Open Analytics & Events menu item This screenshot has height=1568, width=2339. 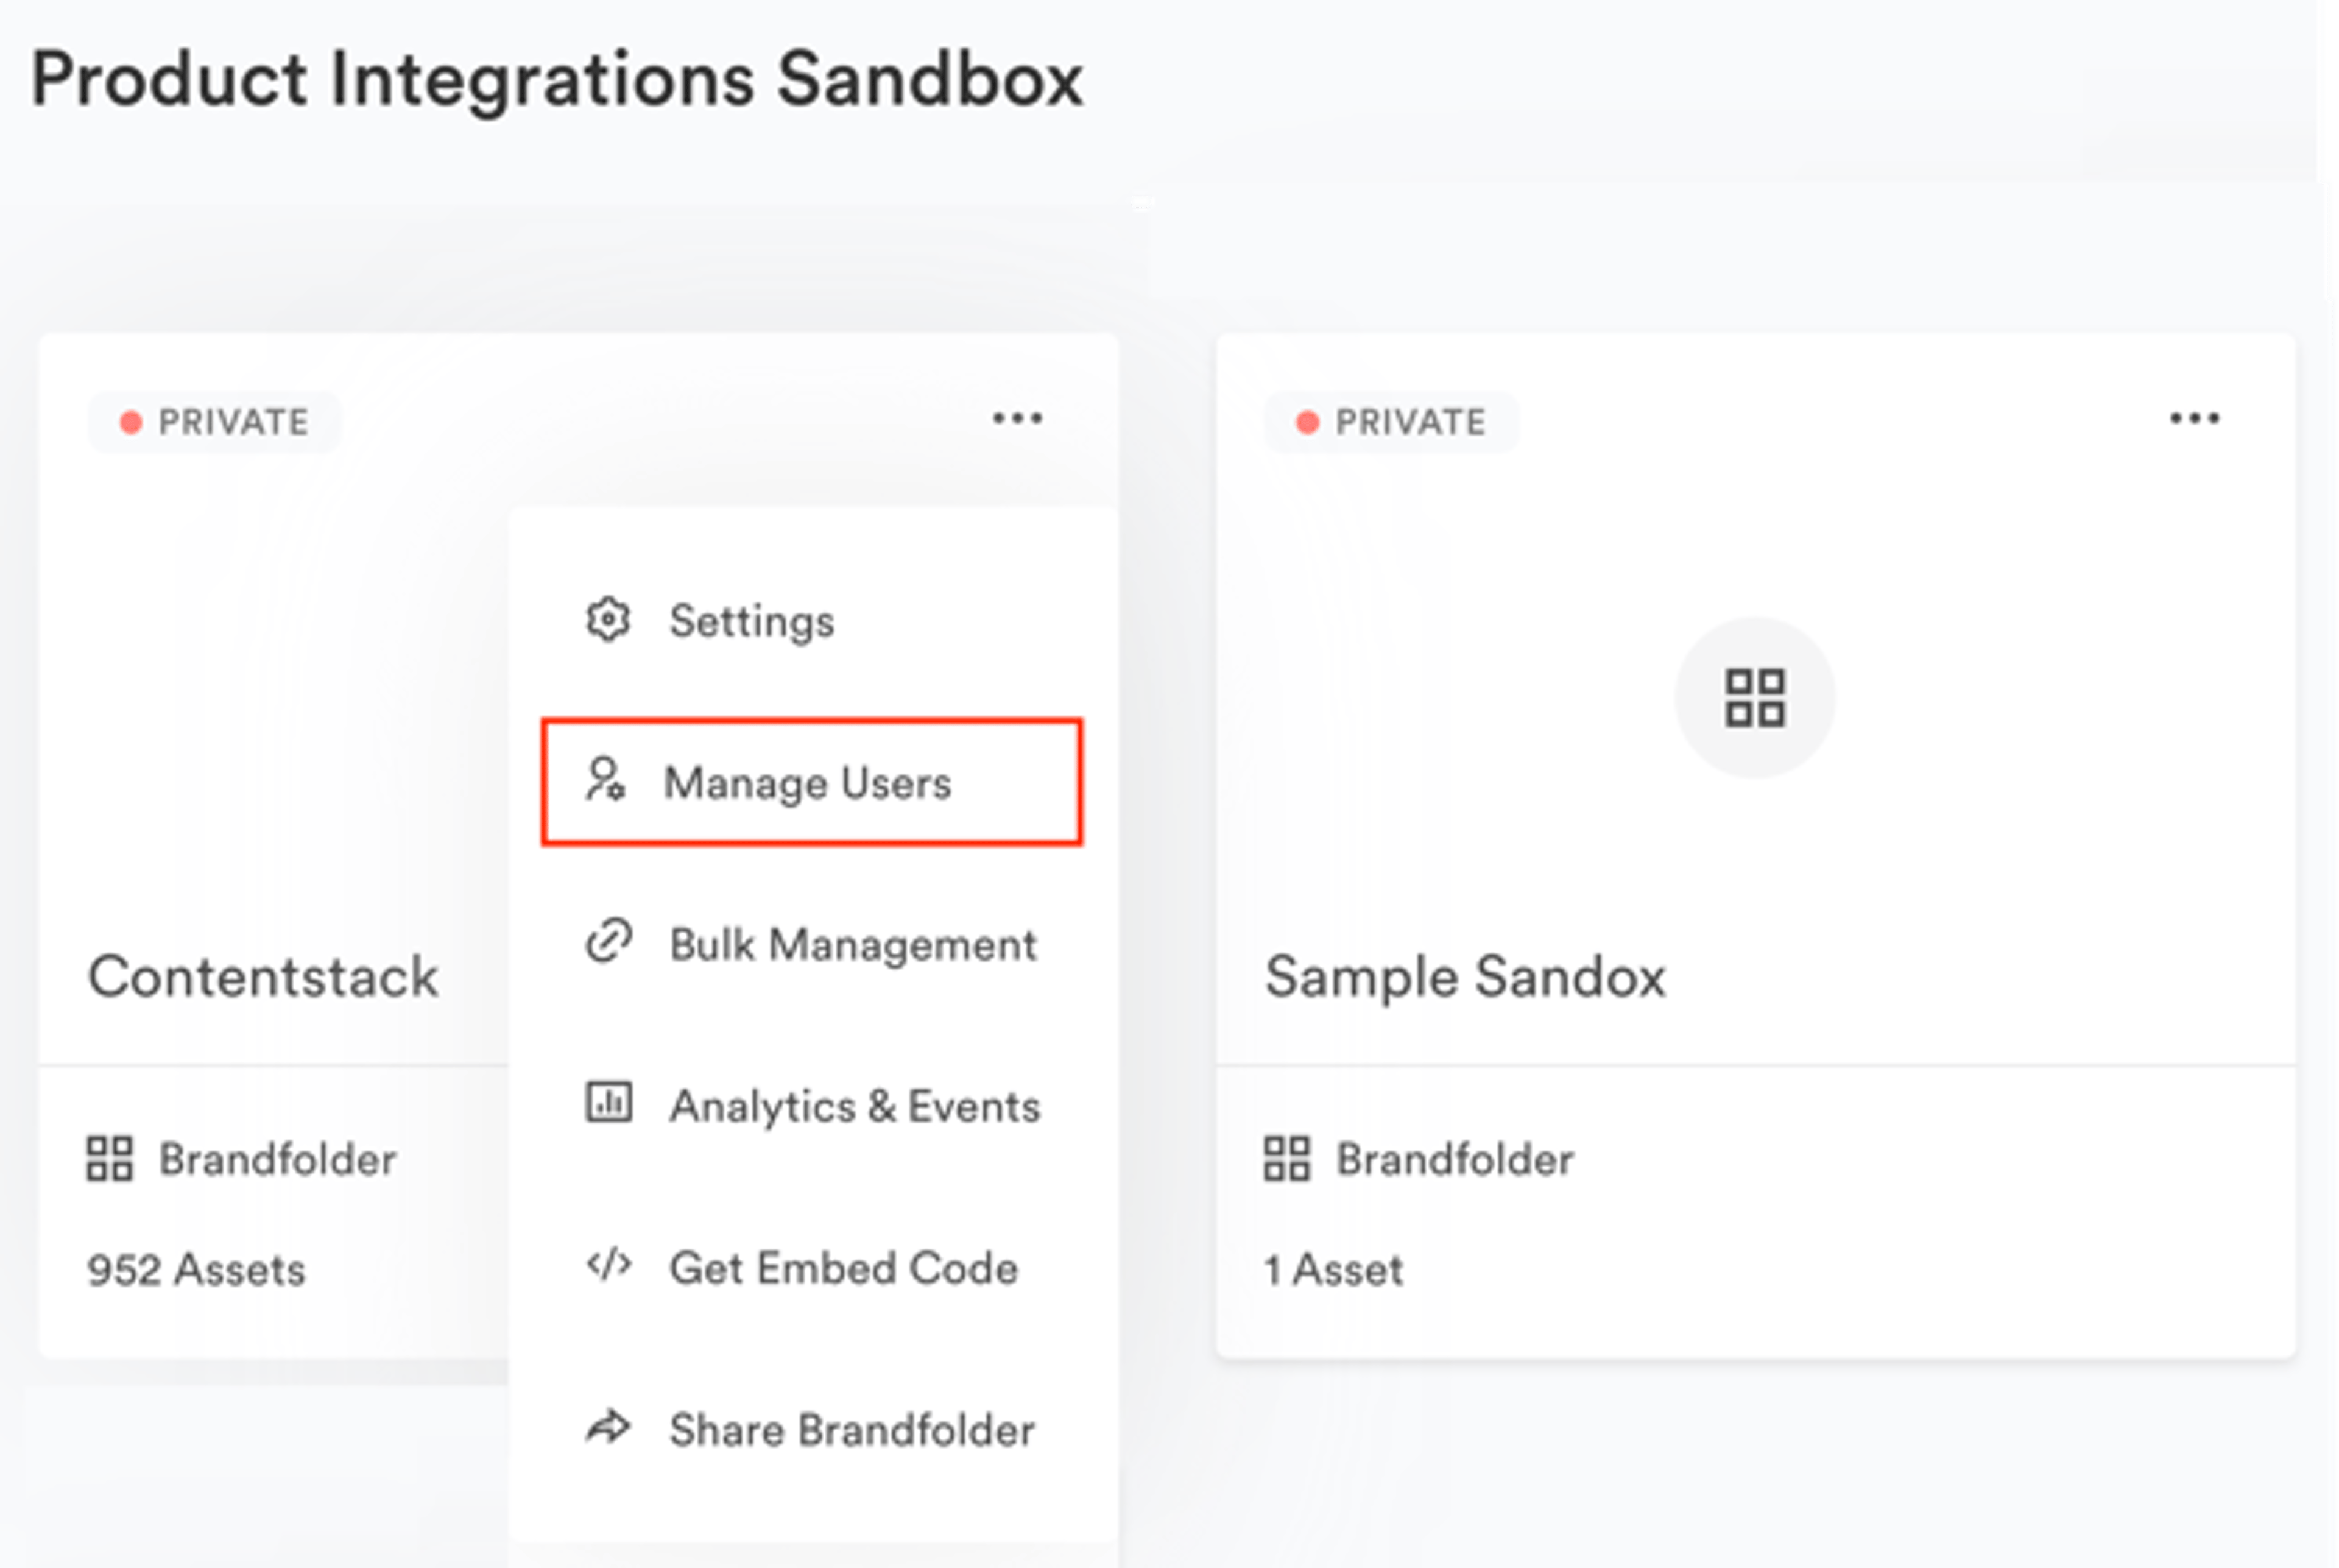point(812,1106)
